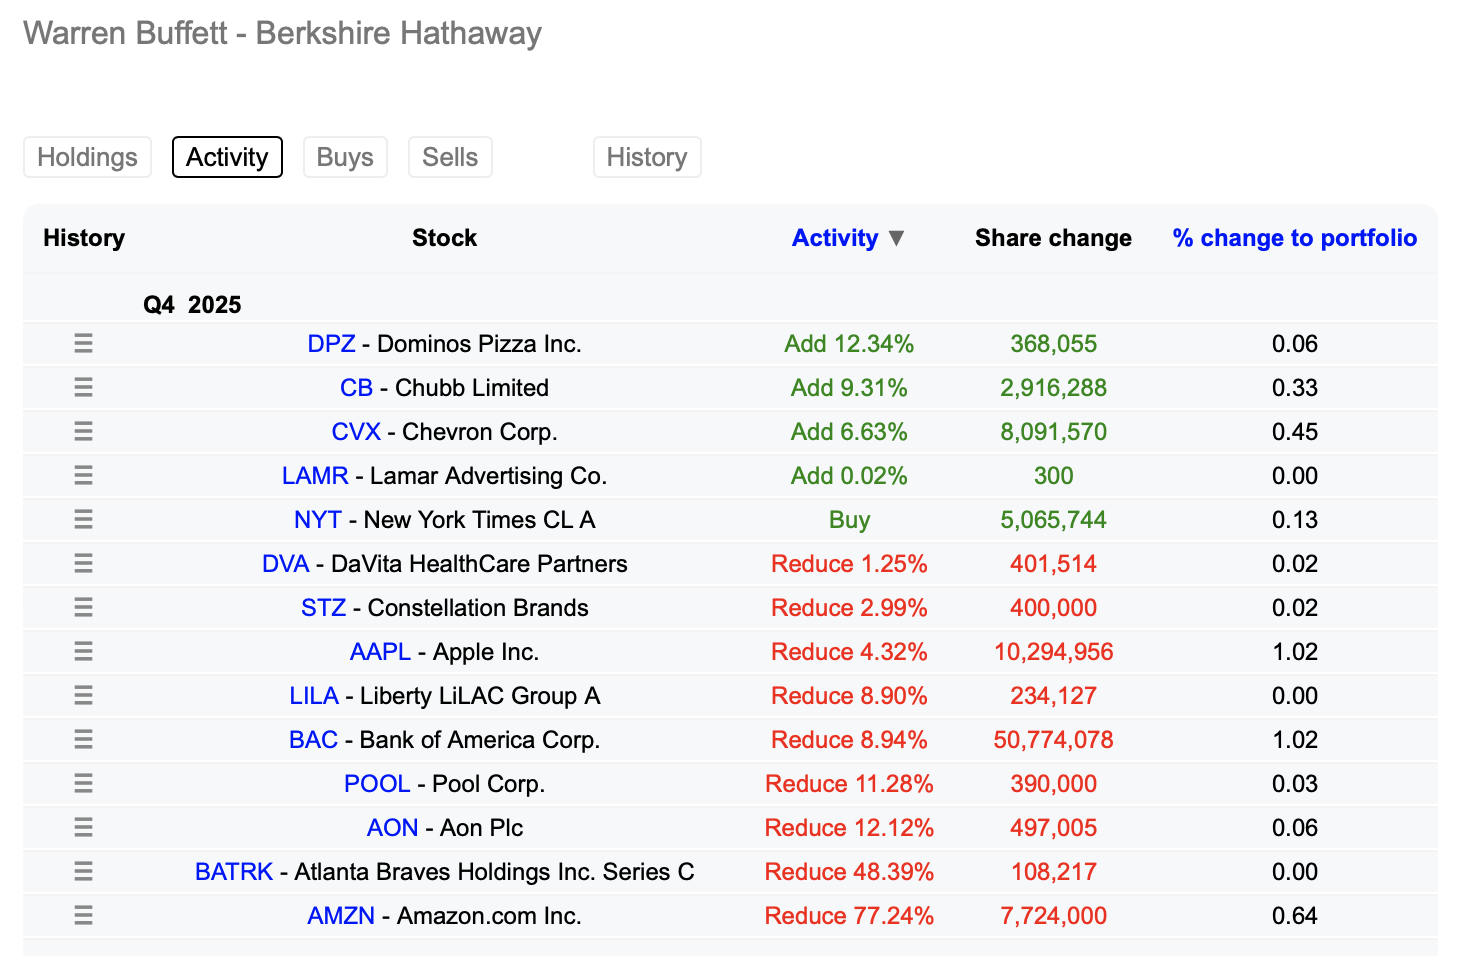Viewport: 1466px width, 956px height.
Task: Open the LAMR stock page link
Action: pyautogui.click(x=315, y=476)
